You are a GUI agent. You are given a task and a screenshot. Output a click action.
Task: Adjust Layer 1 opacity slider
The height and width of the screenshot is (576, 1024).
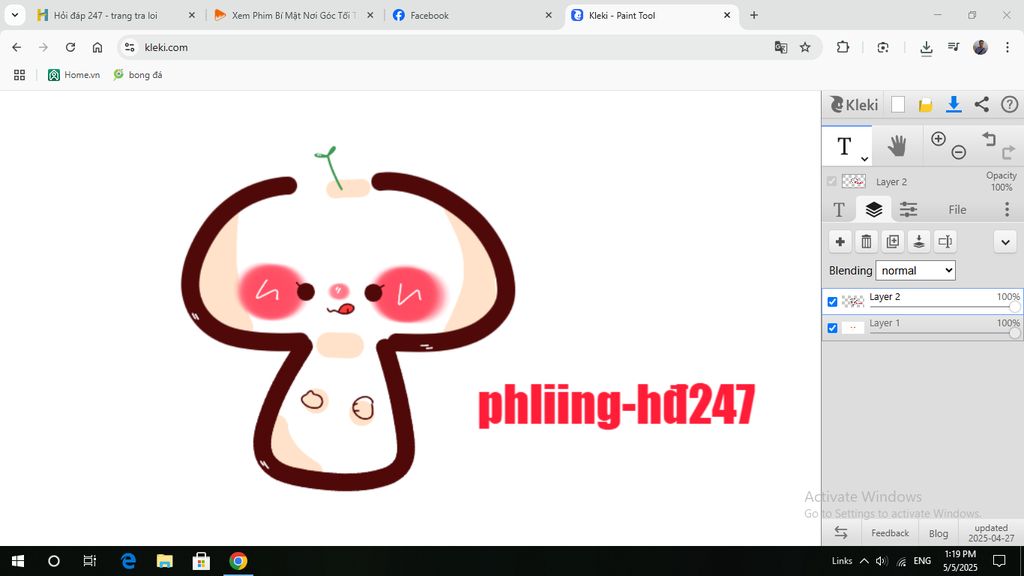click(x=944, y=333)
